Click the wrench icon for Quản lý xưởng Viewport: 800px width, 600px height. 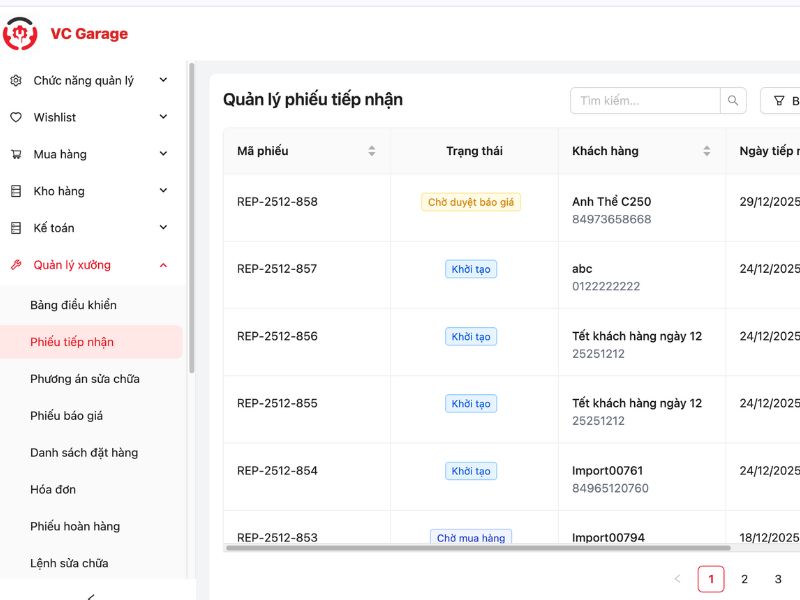click(x=16, y=265)
